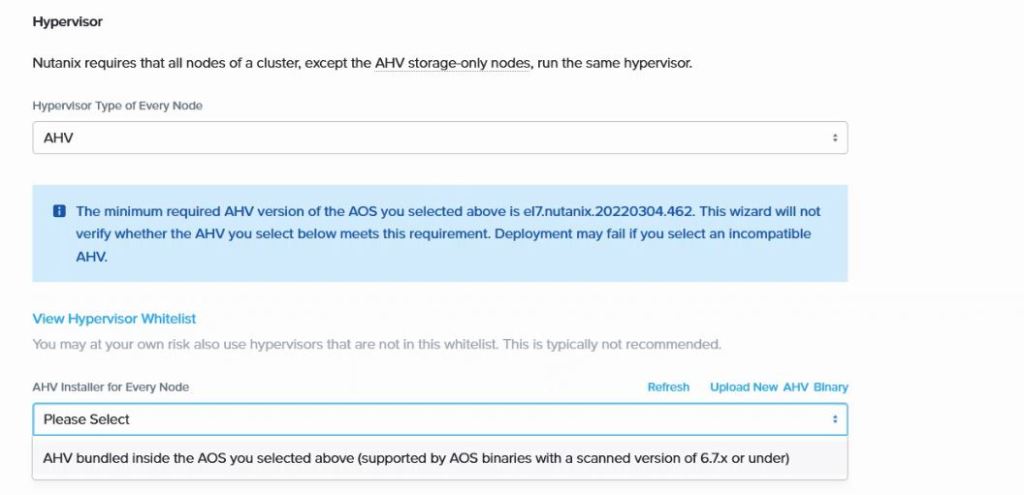Click the Hypervisor section heading

pyautogui.click(x=67, y=21)
